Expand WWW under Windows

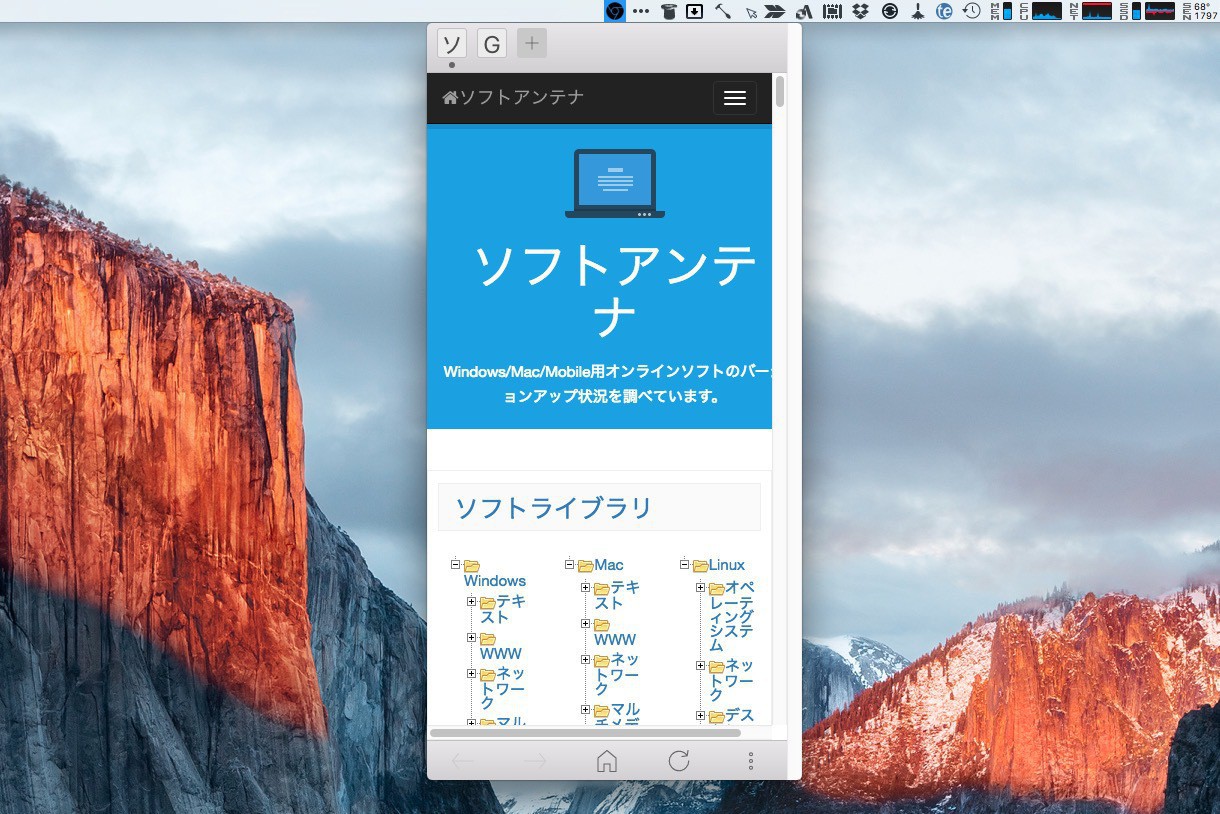472,637
